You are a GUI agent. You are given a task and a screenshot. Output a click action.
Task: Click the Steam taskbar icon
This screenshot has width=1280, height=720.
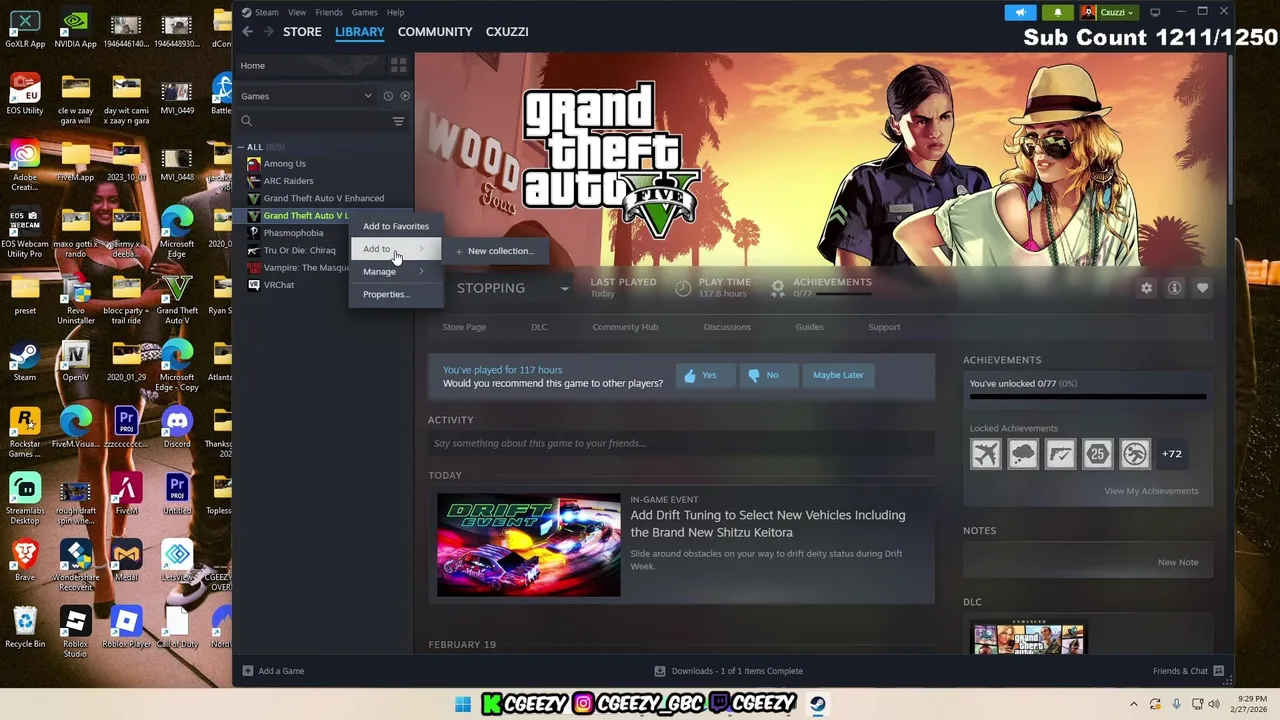(x=818, y=705)
